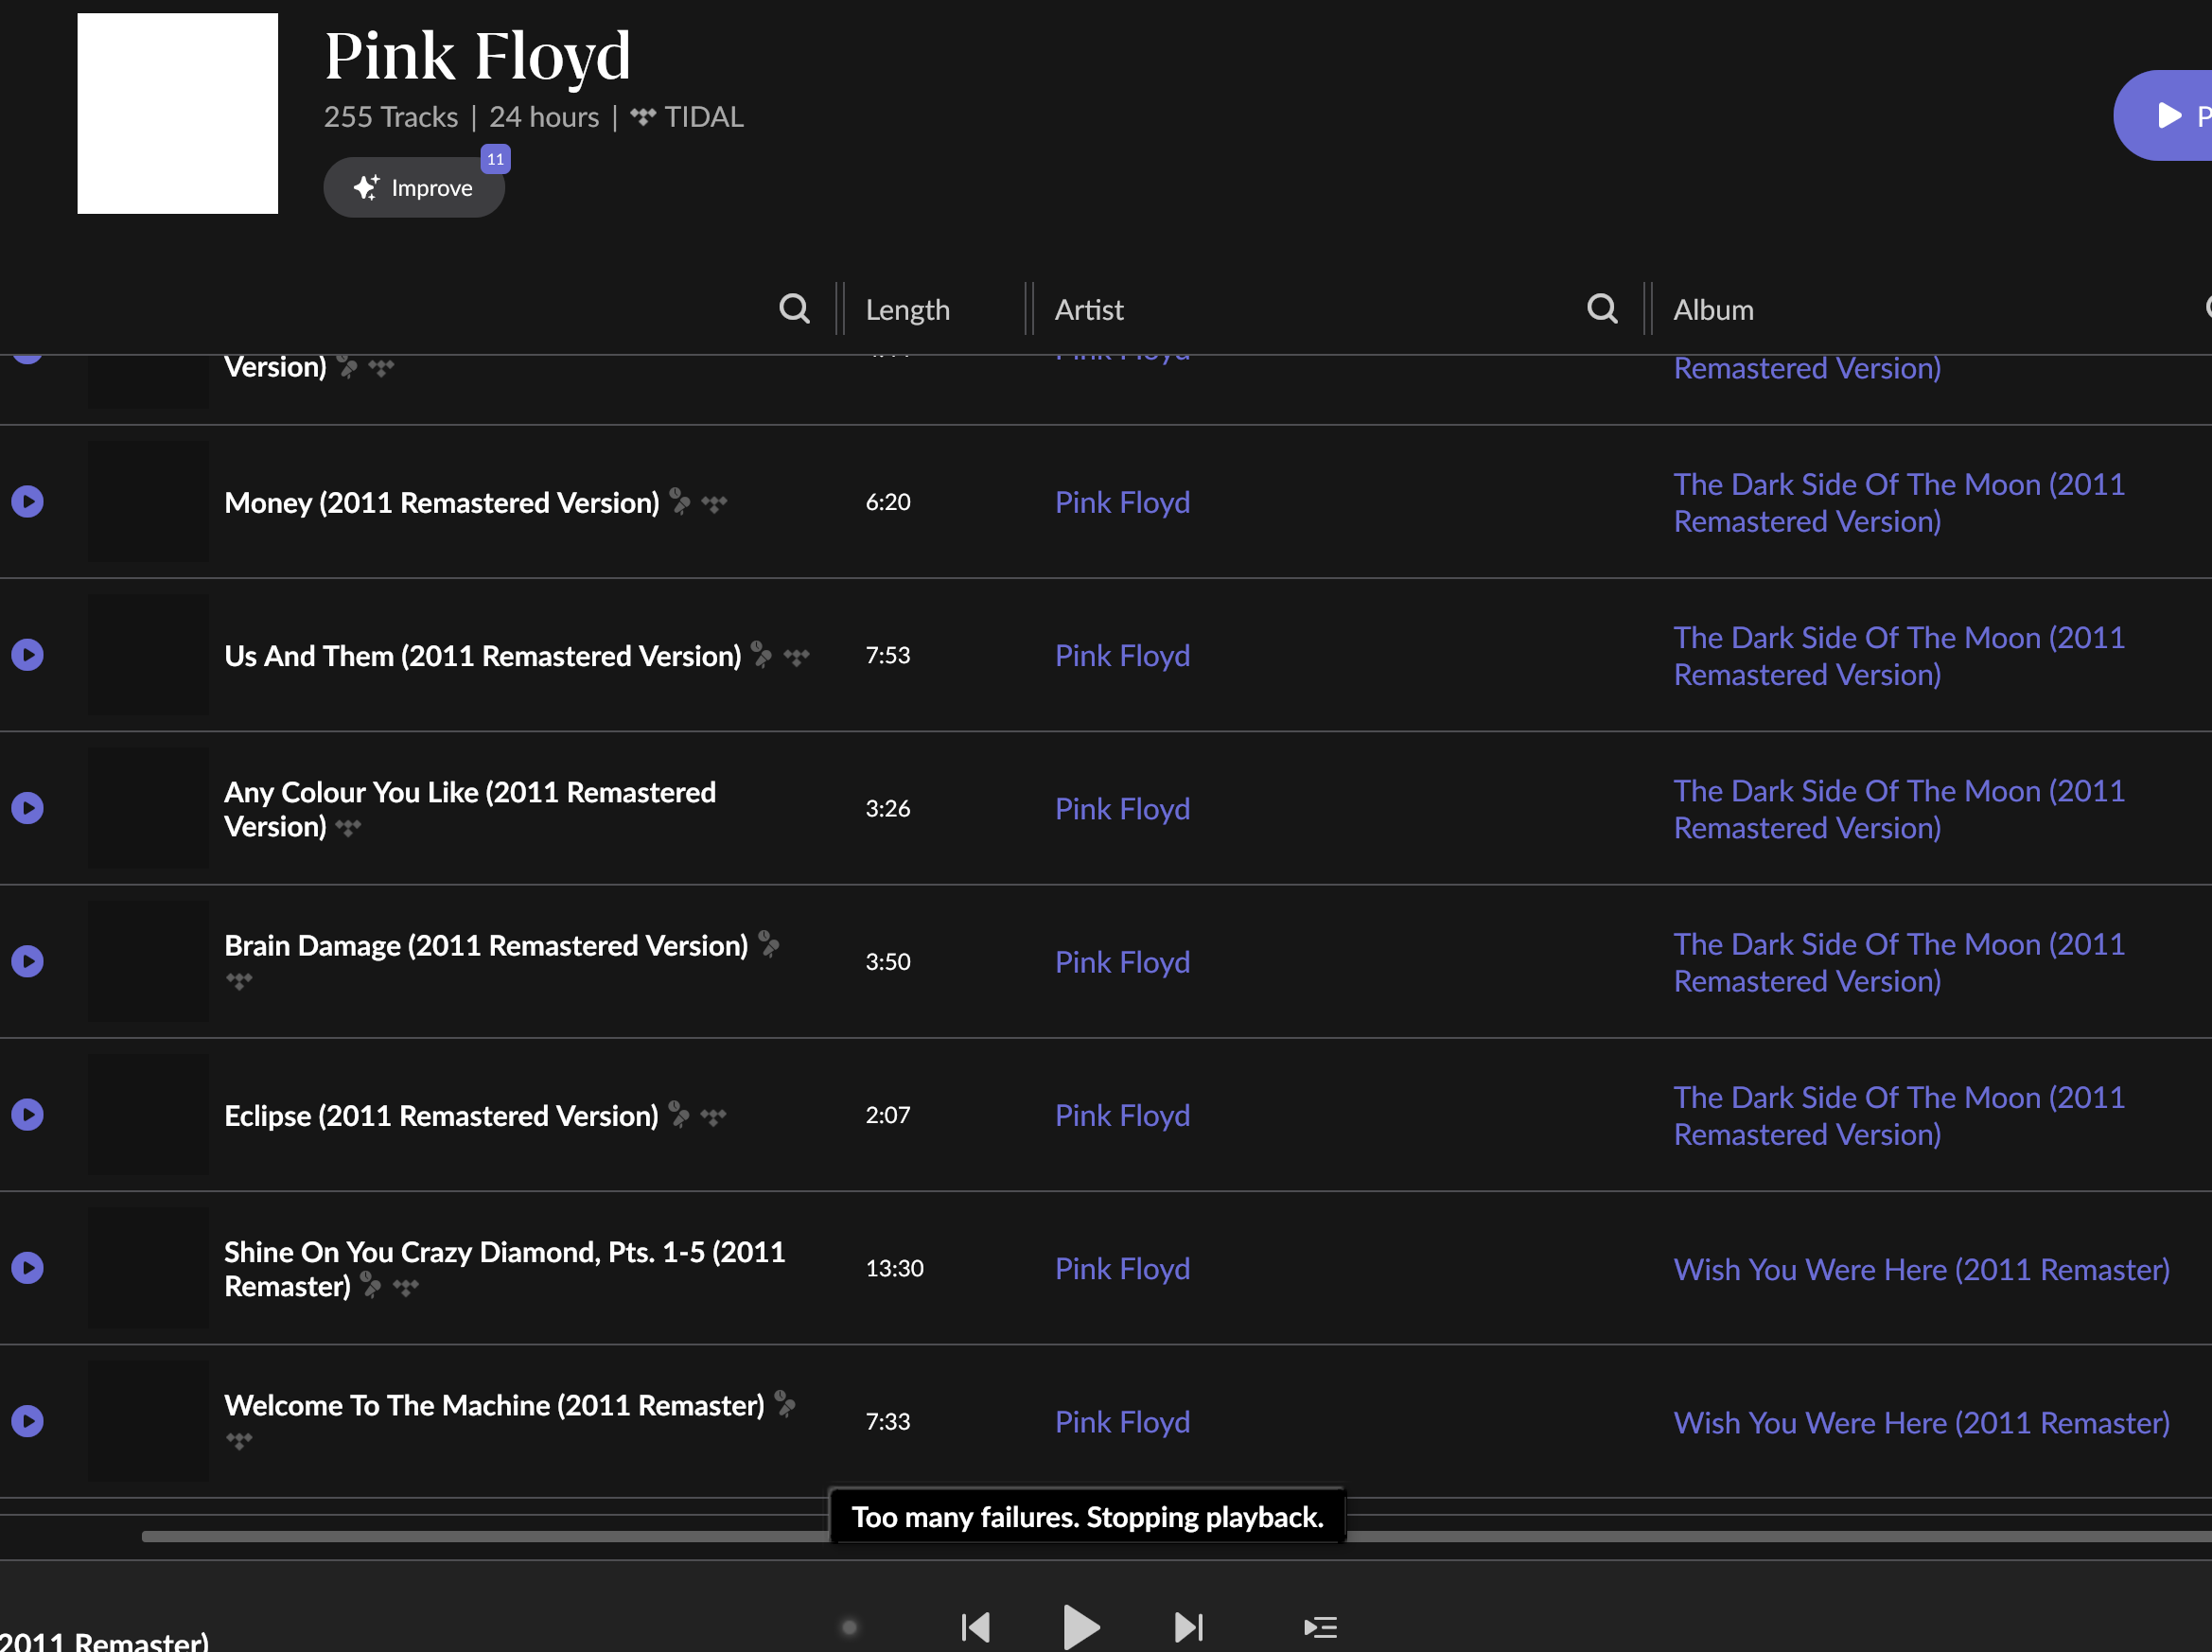Image resolution: width=2212 pixels, height=1652 pixels.
Task: Click the 2:07 length cell
Action: 887,1114
